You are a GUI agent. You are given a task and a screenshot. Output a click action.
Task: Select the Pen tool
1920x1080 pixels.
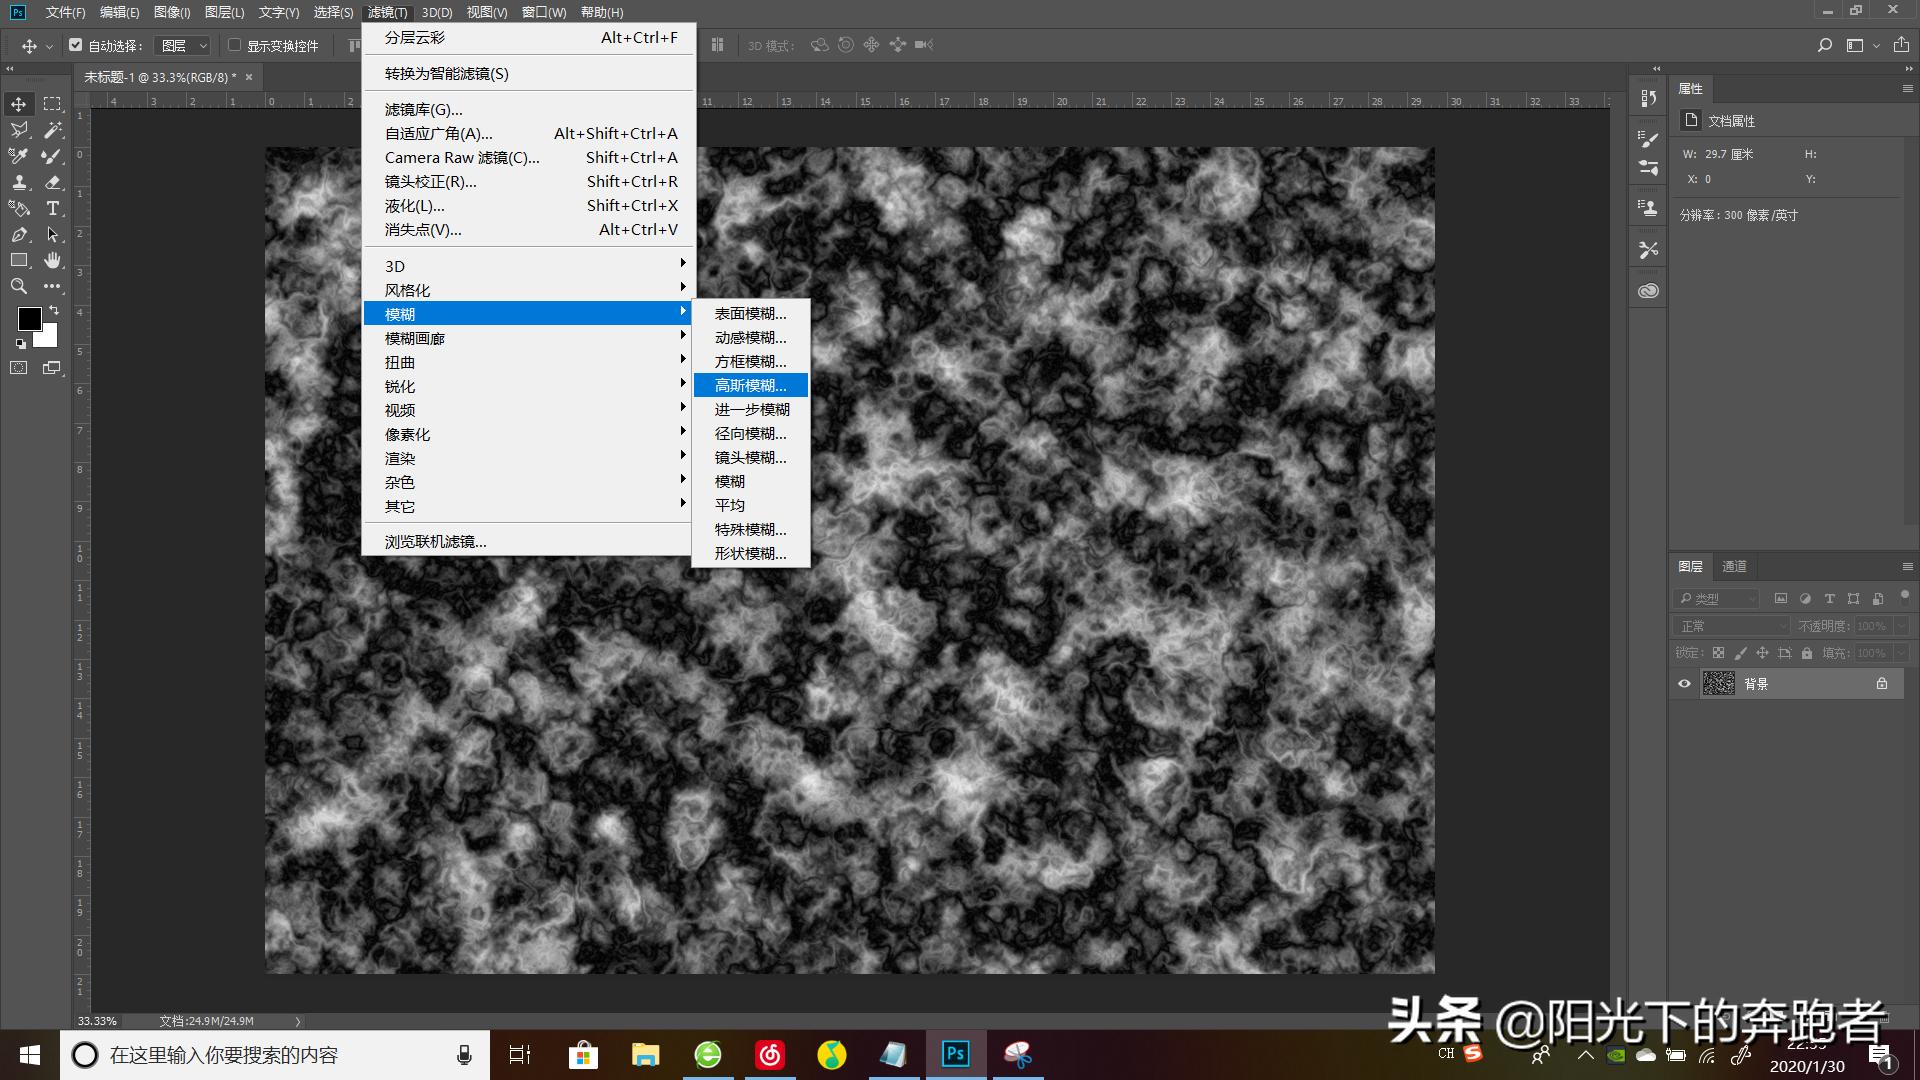(x=19, y=234)
